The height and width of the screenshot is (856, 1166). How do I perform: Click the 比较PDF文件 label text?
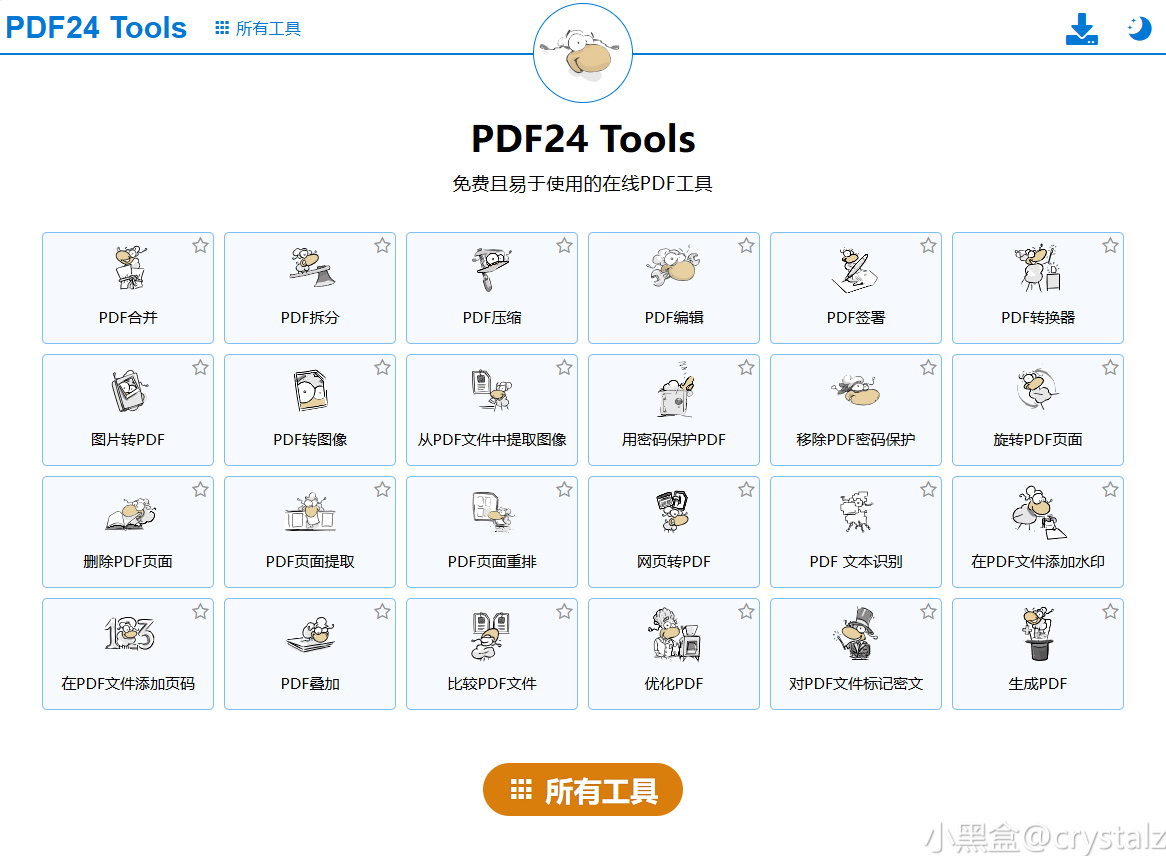492,683
